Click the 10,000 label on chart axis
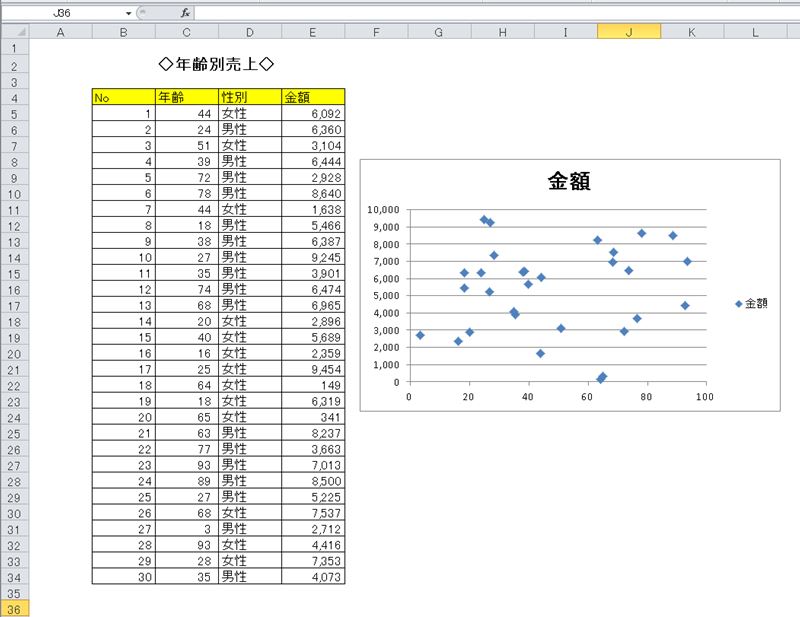Viewport: 800px width, 617px height. (383, 210)
